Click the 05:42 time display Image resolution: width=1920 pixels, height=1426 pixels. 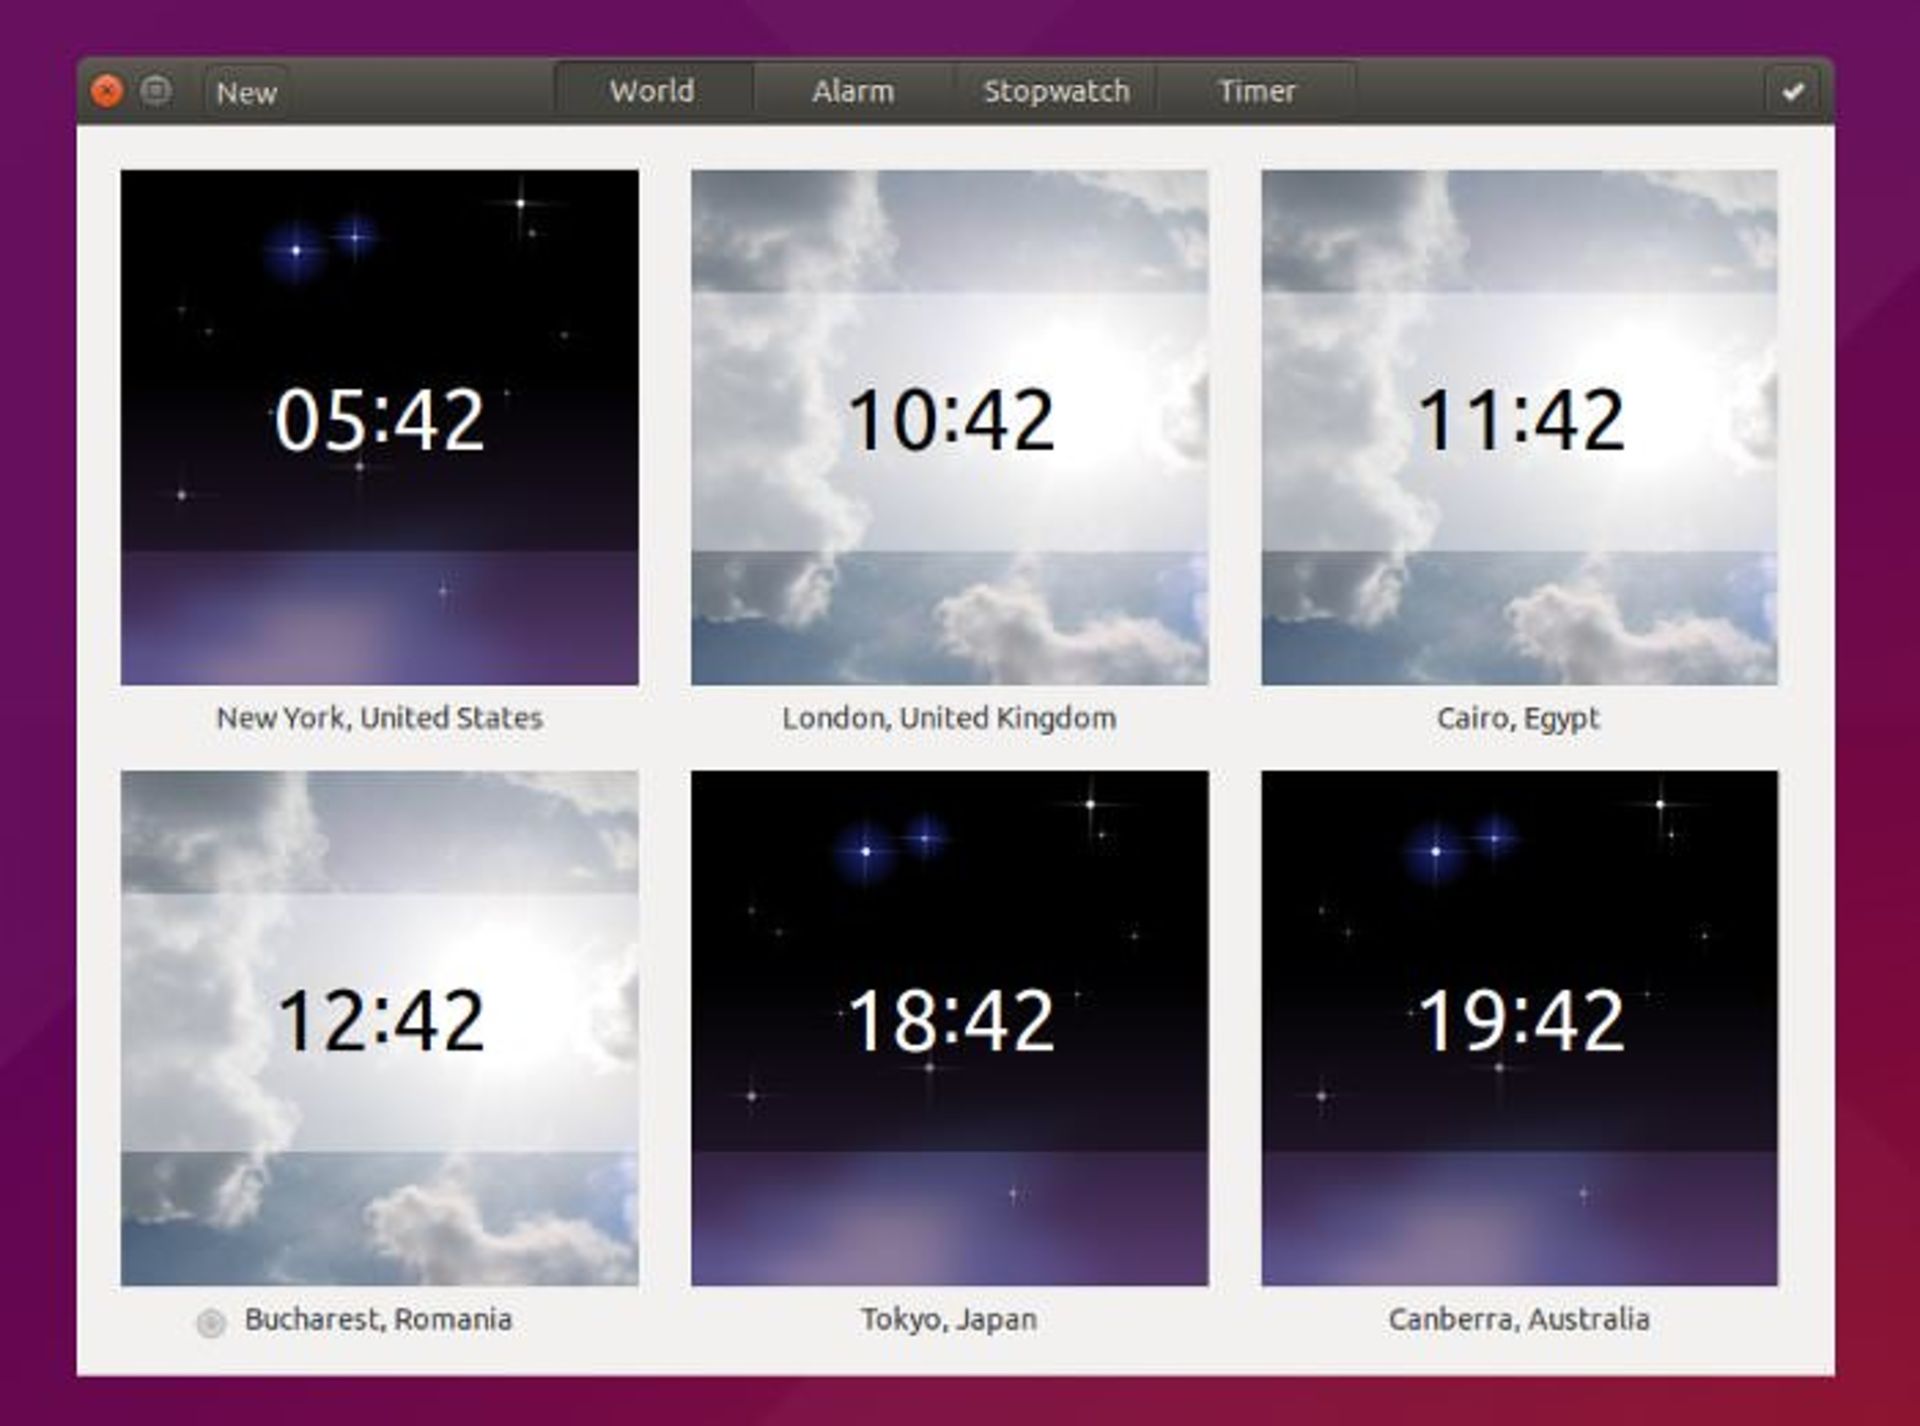(x=378, y=425)
